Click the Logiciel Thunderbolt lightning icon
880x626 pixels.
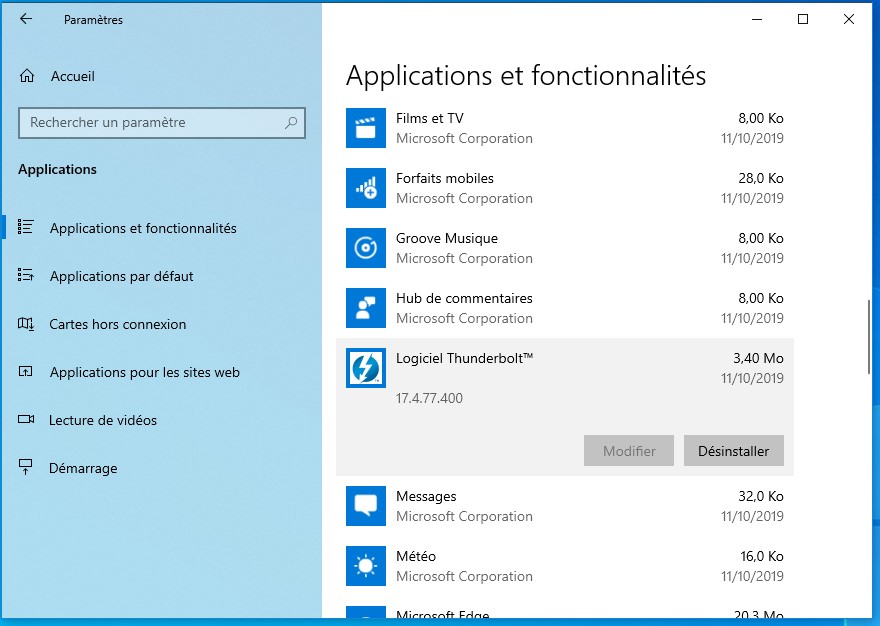click(365, 368)
